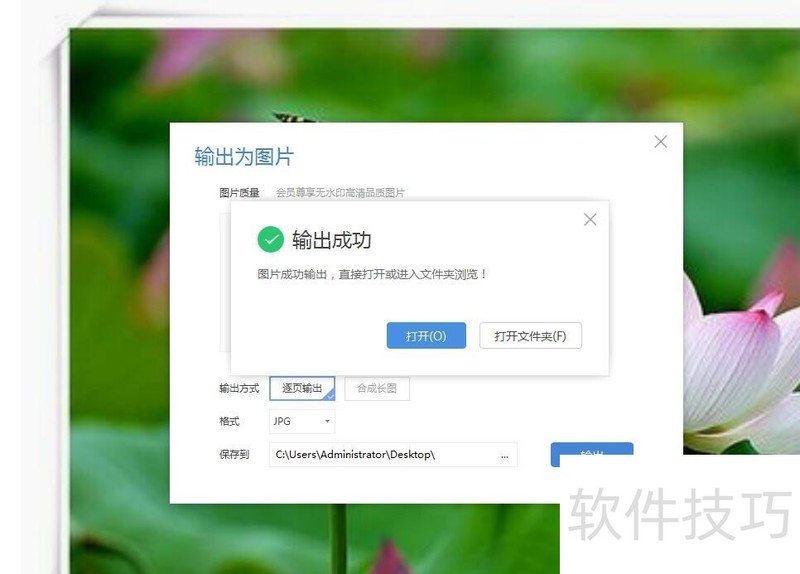
Task: Open the output folder with 打开文件夹(F)
Action: coord(530,336)
